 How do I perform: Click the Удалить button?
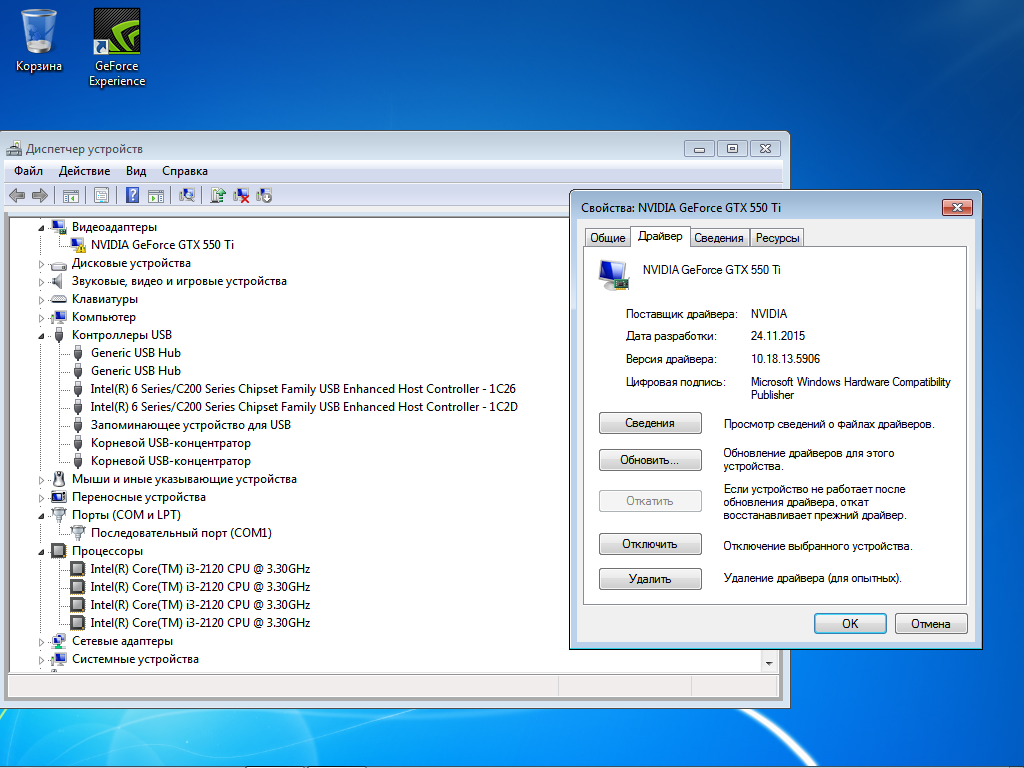[650, 579]
